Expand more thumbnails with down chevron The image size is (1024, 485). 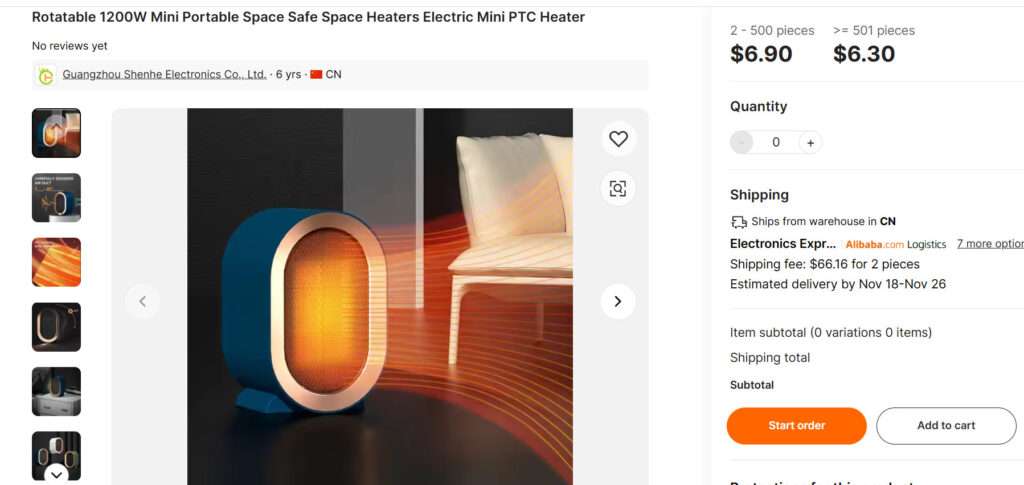coord(56,473)
